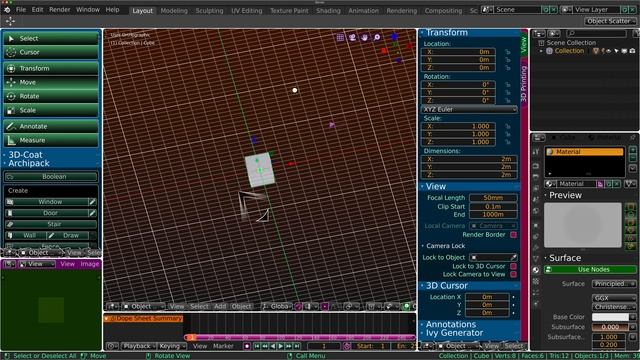
Task: Click the pin icon in Properties header
Action: pos(633,138)
